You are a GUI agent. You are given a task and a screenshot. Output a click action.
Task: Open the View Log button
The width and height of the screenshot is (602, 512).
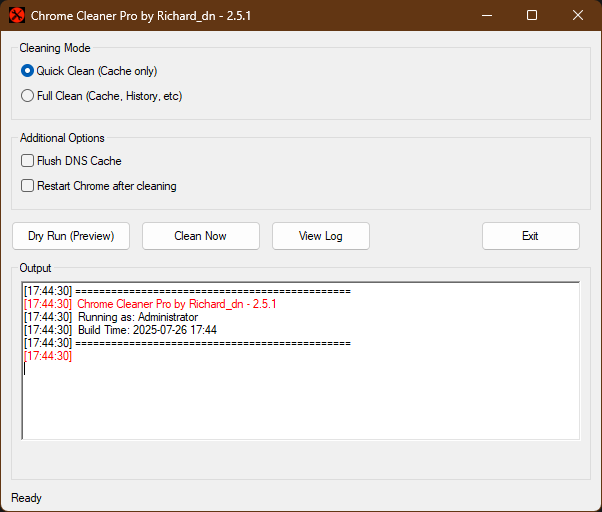click(x=321, y=236)
